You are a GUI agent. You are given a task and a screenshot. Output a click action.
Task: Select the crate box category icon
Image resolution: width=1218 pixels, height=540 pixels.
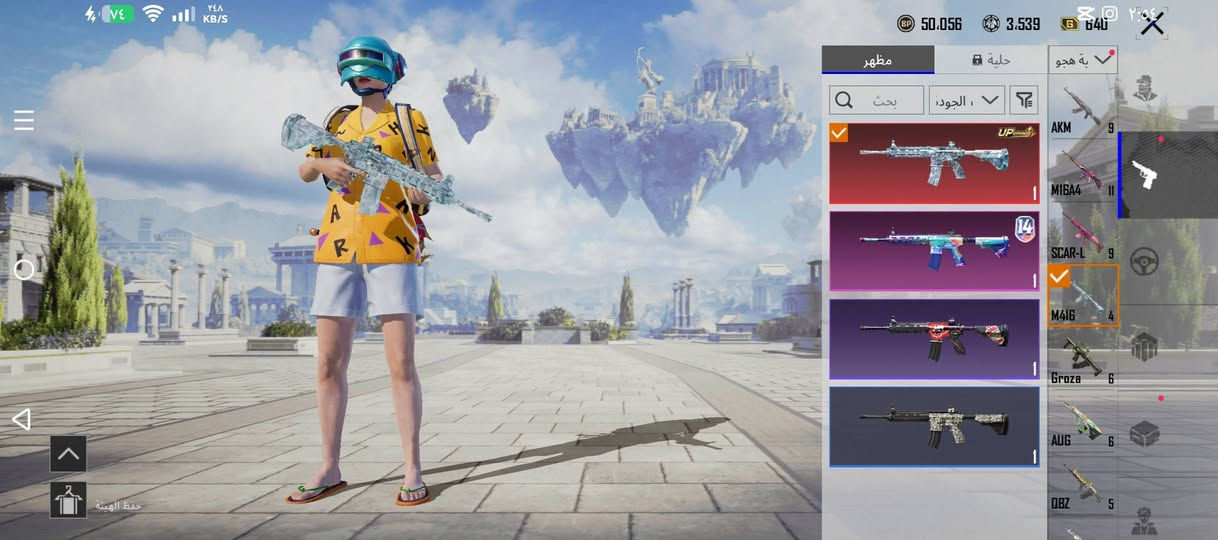pos(1144,433)
